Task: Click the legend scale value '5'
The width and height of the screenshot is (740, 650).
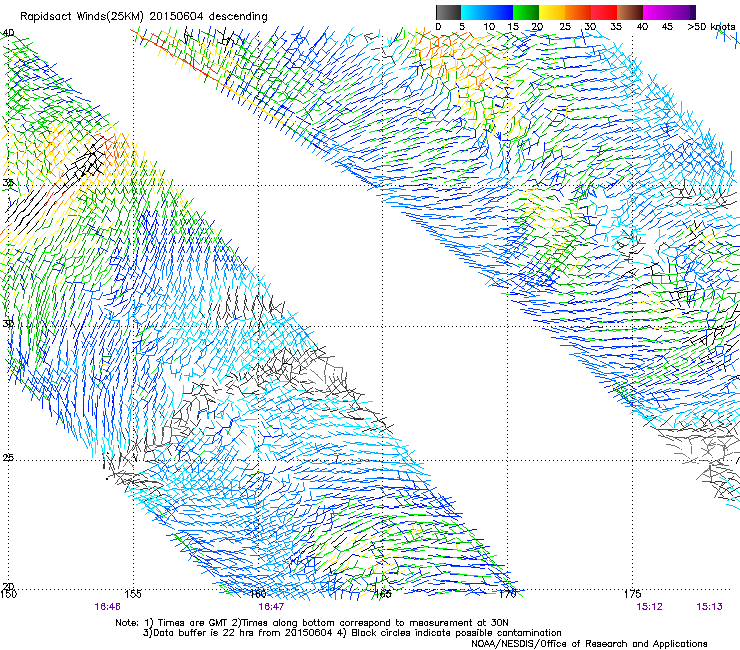Action: 462,26
